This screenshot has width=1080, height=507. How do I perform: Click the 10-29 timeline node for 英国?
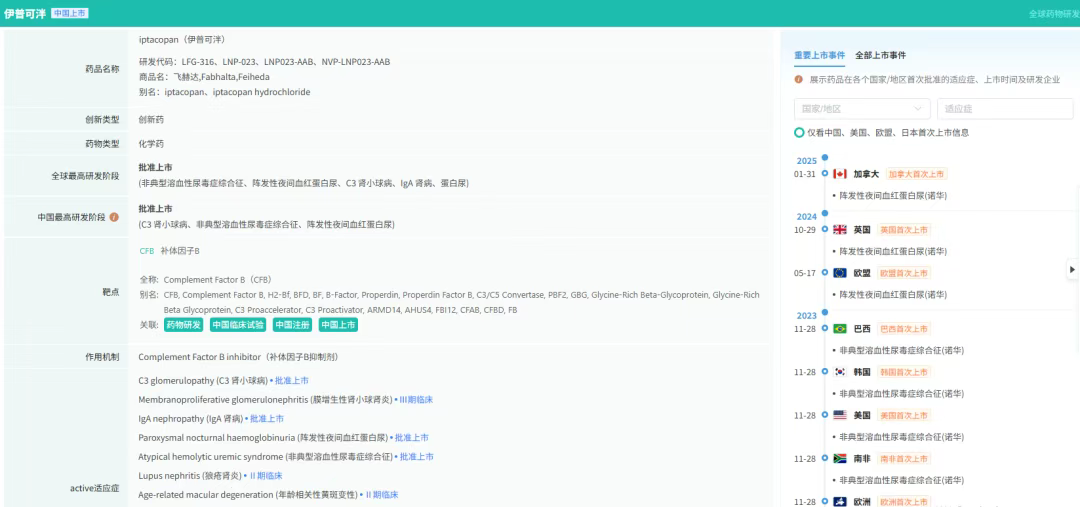click(x=824, y=229)
